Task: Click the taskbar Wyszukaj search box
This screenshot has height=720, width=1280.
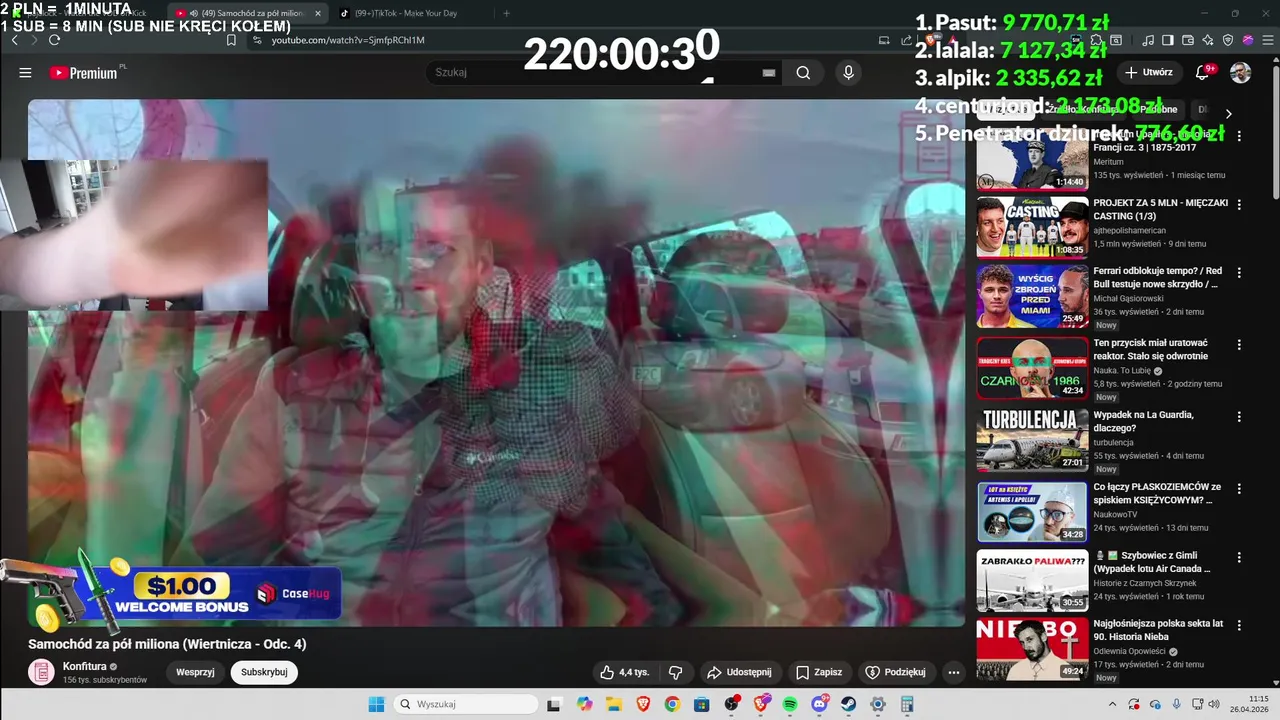Action: coord(466,704)
